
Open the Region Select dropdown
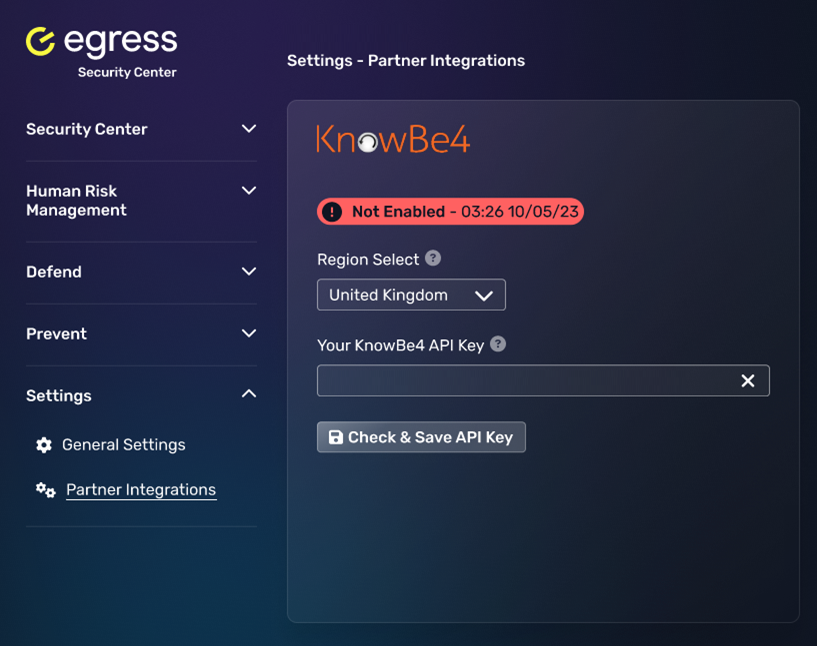pyautogui.click(x=411, y=294)
